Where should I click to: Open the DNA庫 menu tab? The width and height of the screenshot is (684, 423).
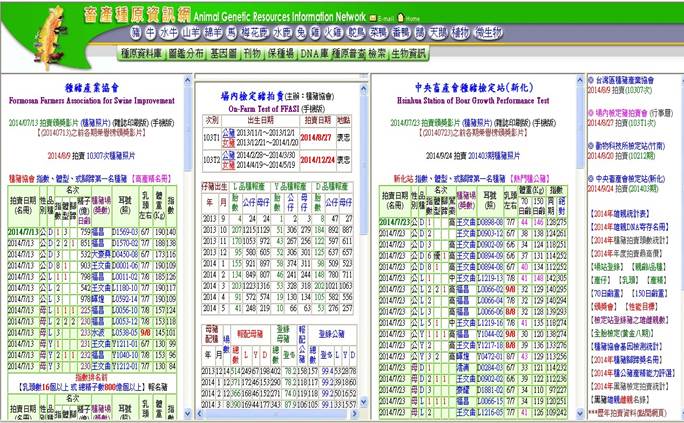(x=314, y=54)
